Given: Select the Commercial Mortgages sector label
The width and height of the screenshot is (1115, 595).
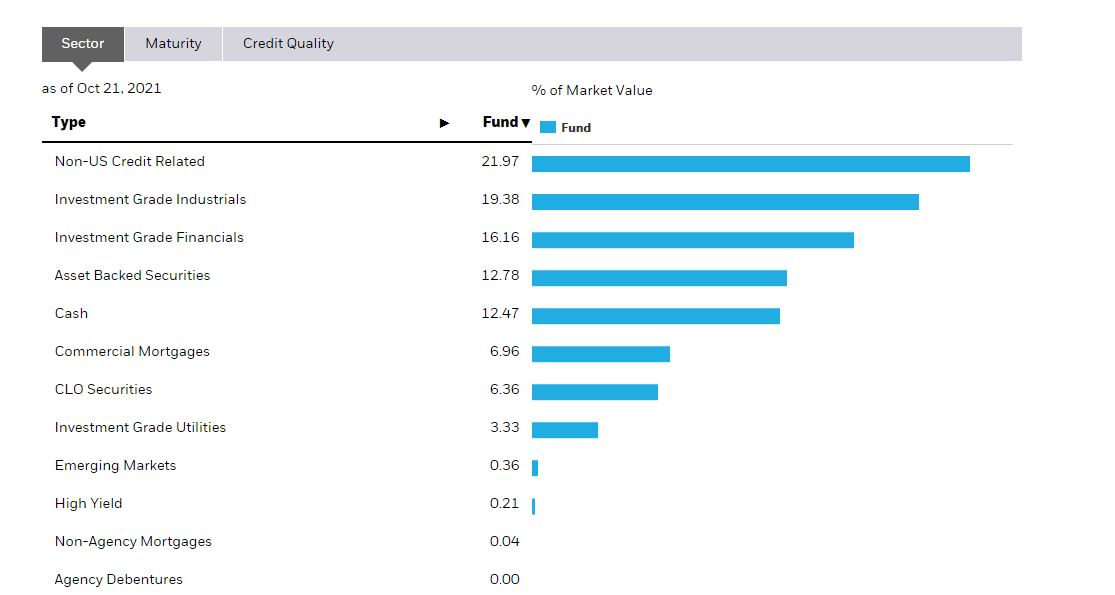Looking at the screenshot, I should [x=132, y=351].
